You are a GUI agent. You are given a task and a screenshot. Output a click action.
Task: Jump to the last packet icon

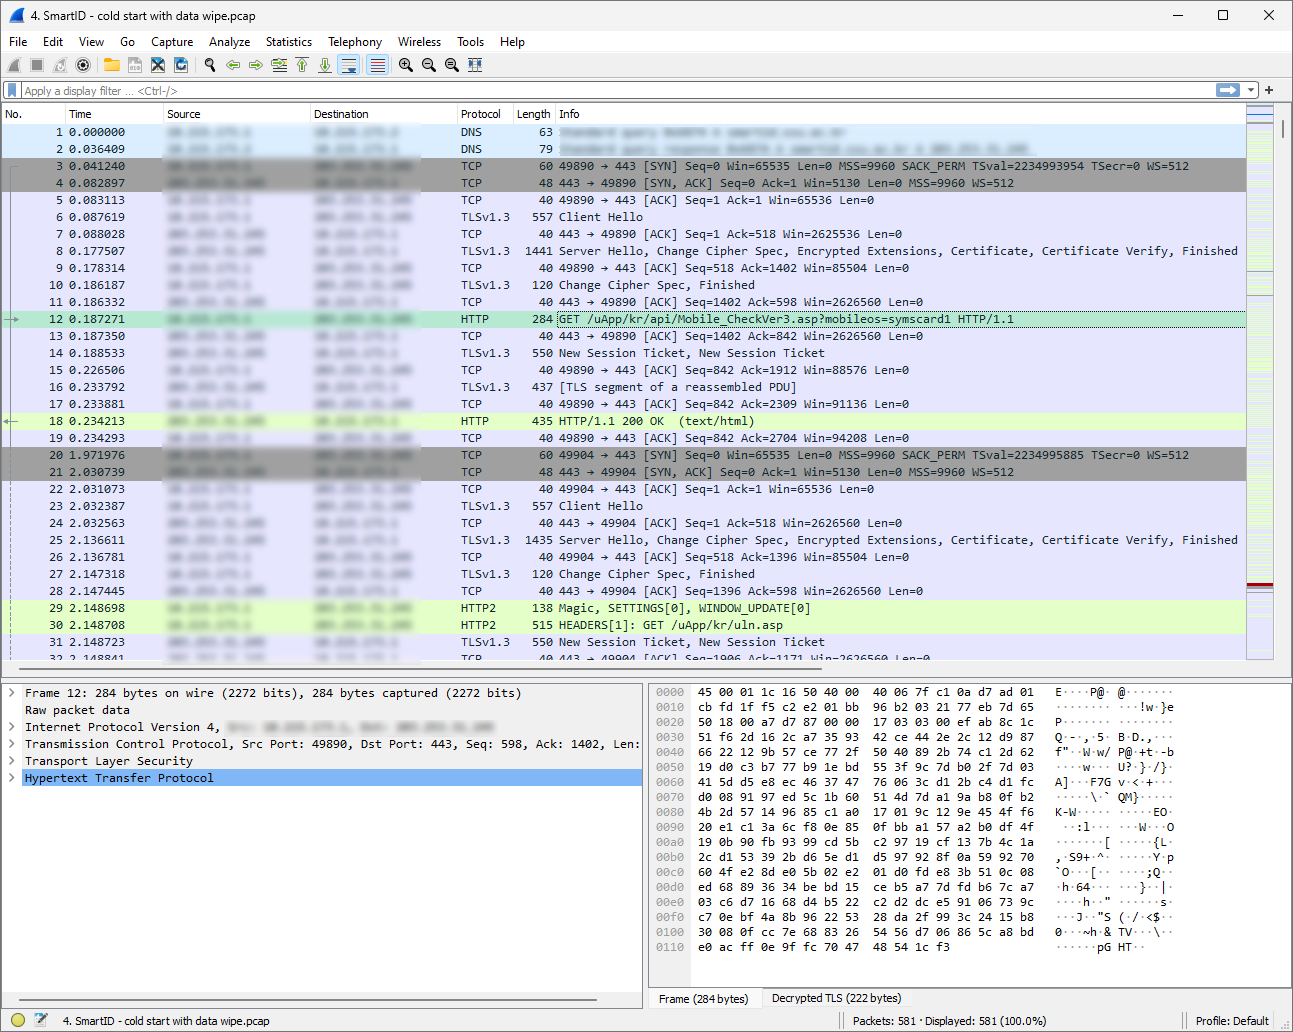325,65
